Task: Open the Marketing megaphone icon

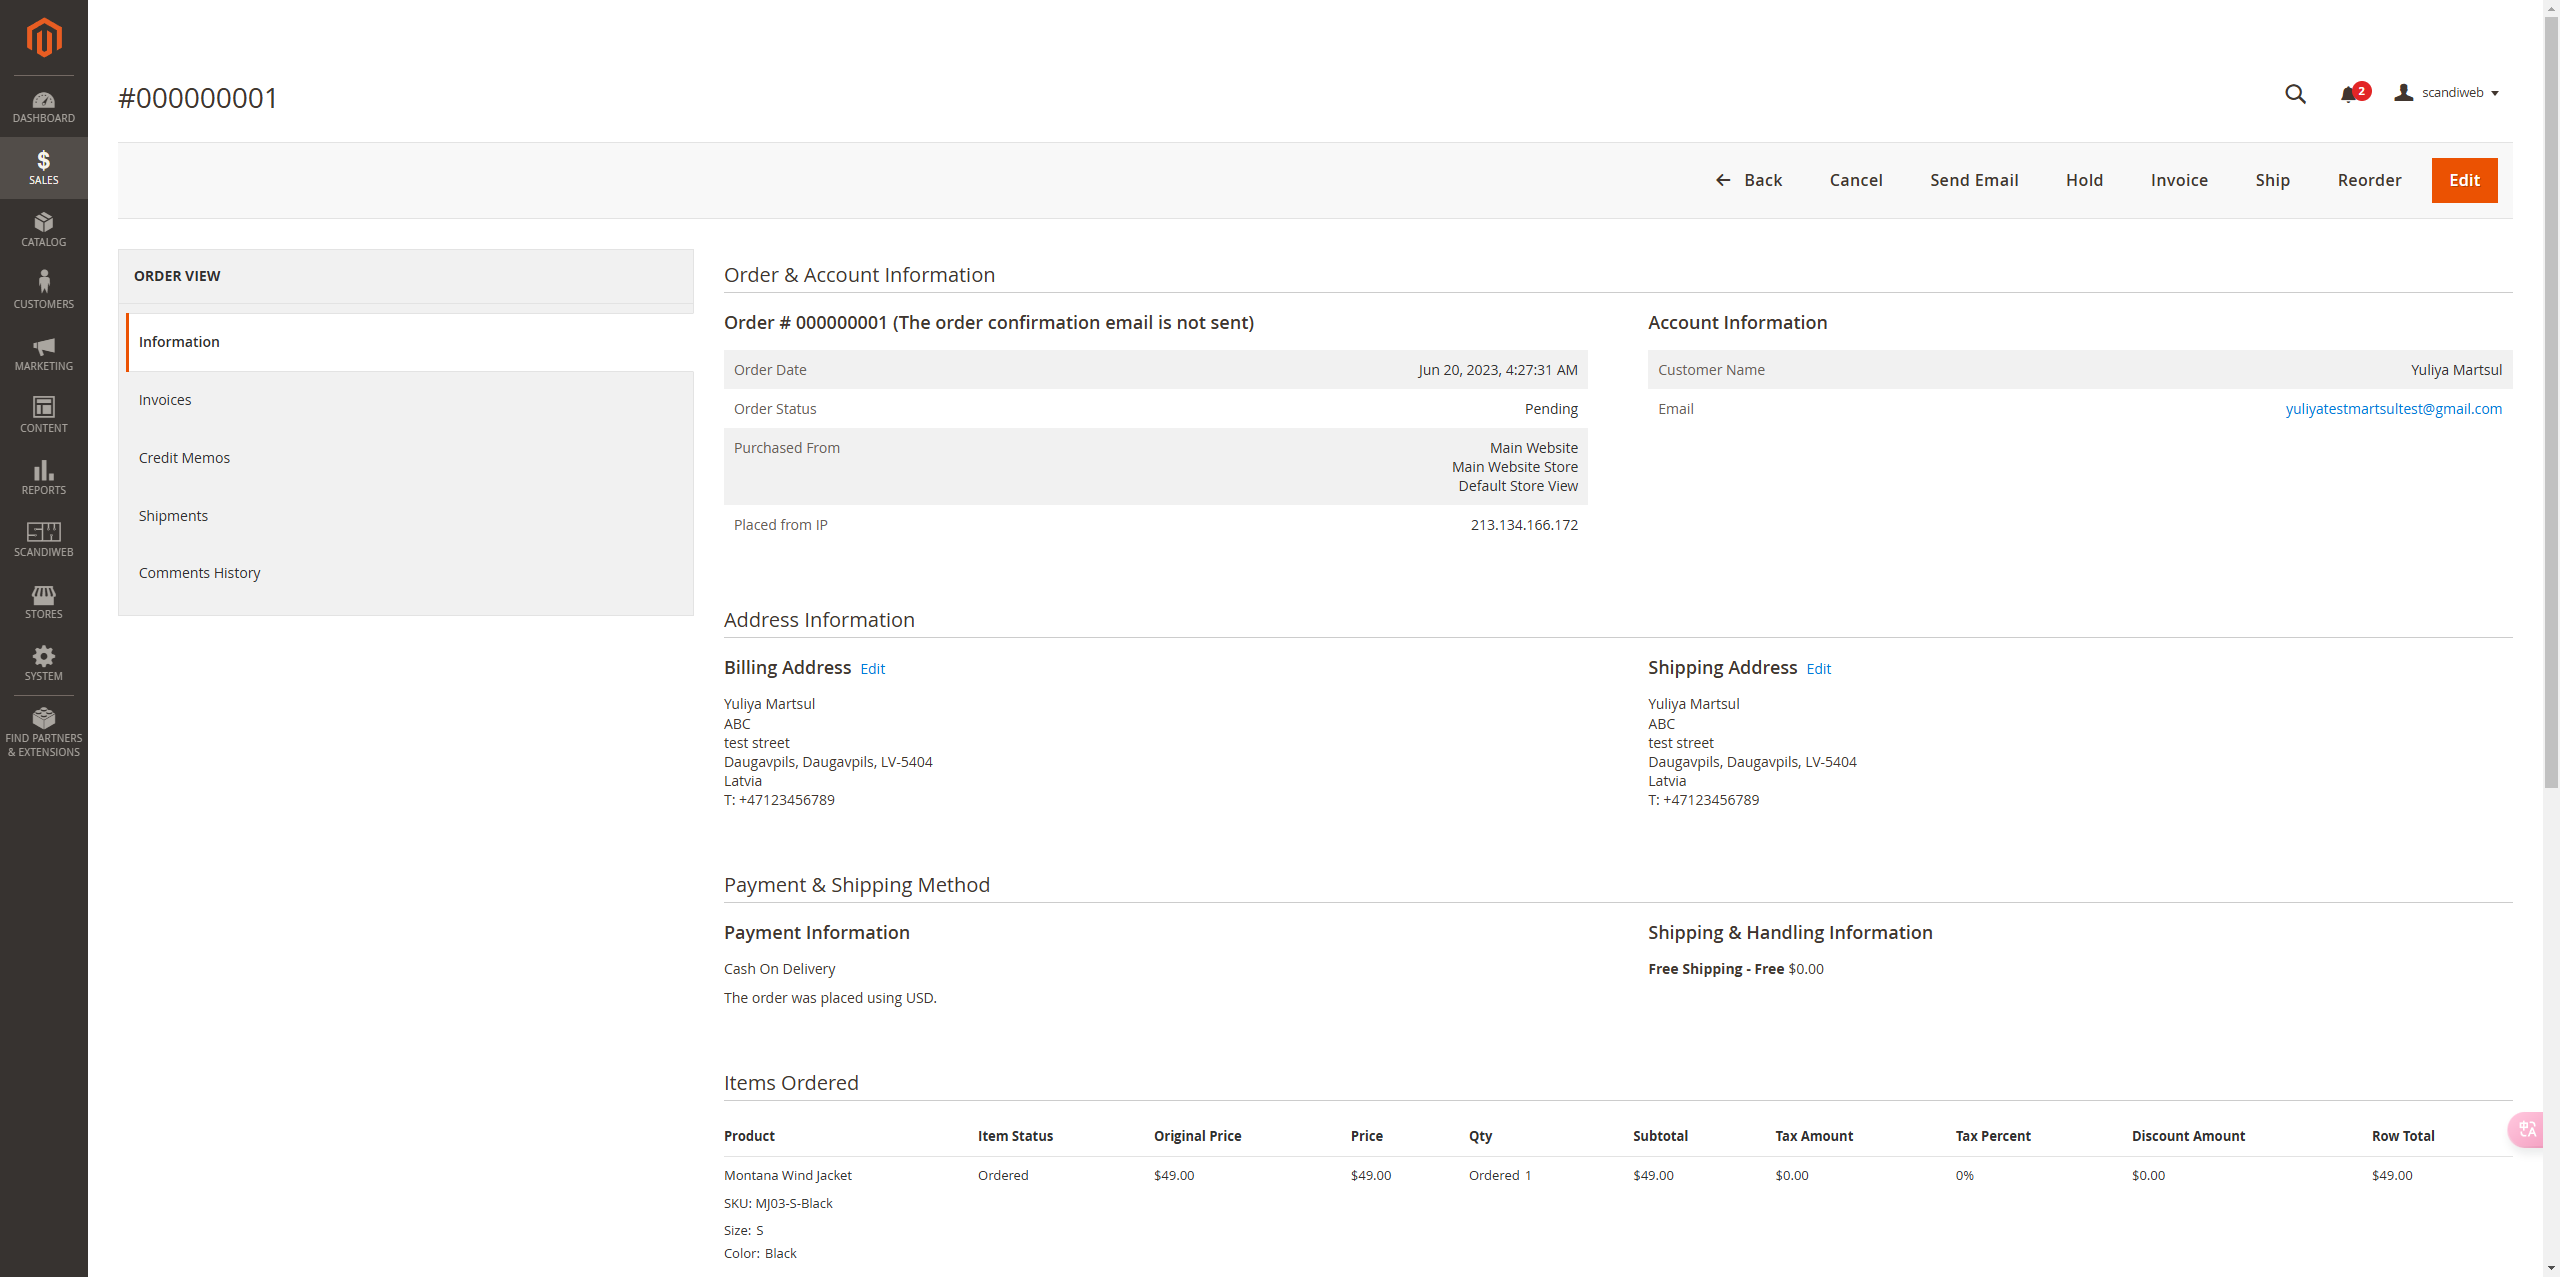Action: coord(43,353)
